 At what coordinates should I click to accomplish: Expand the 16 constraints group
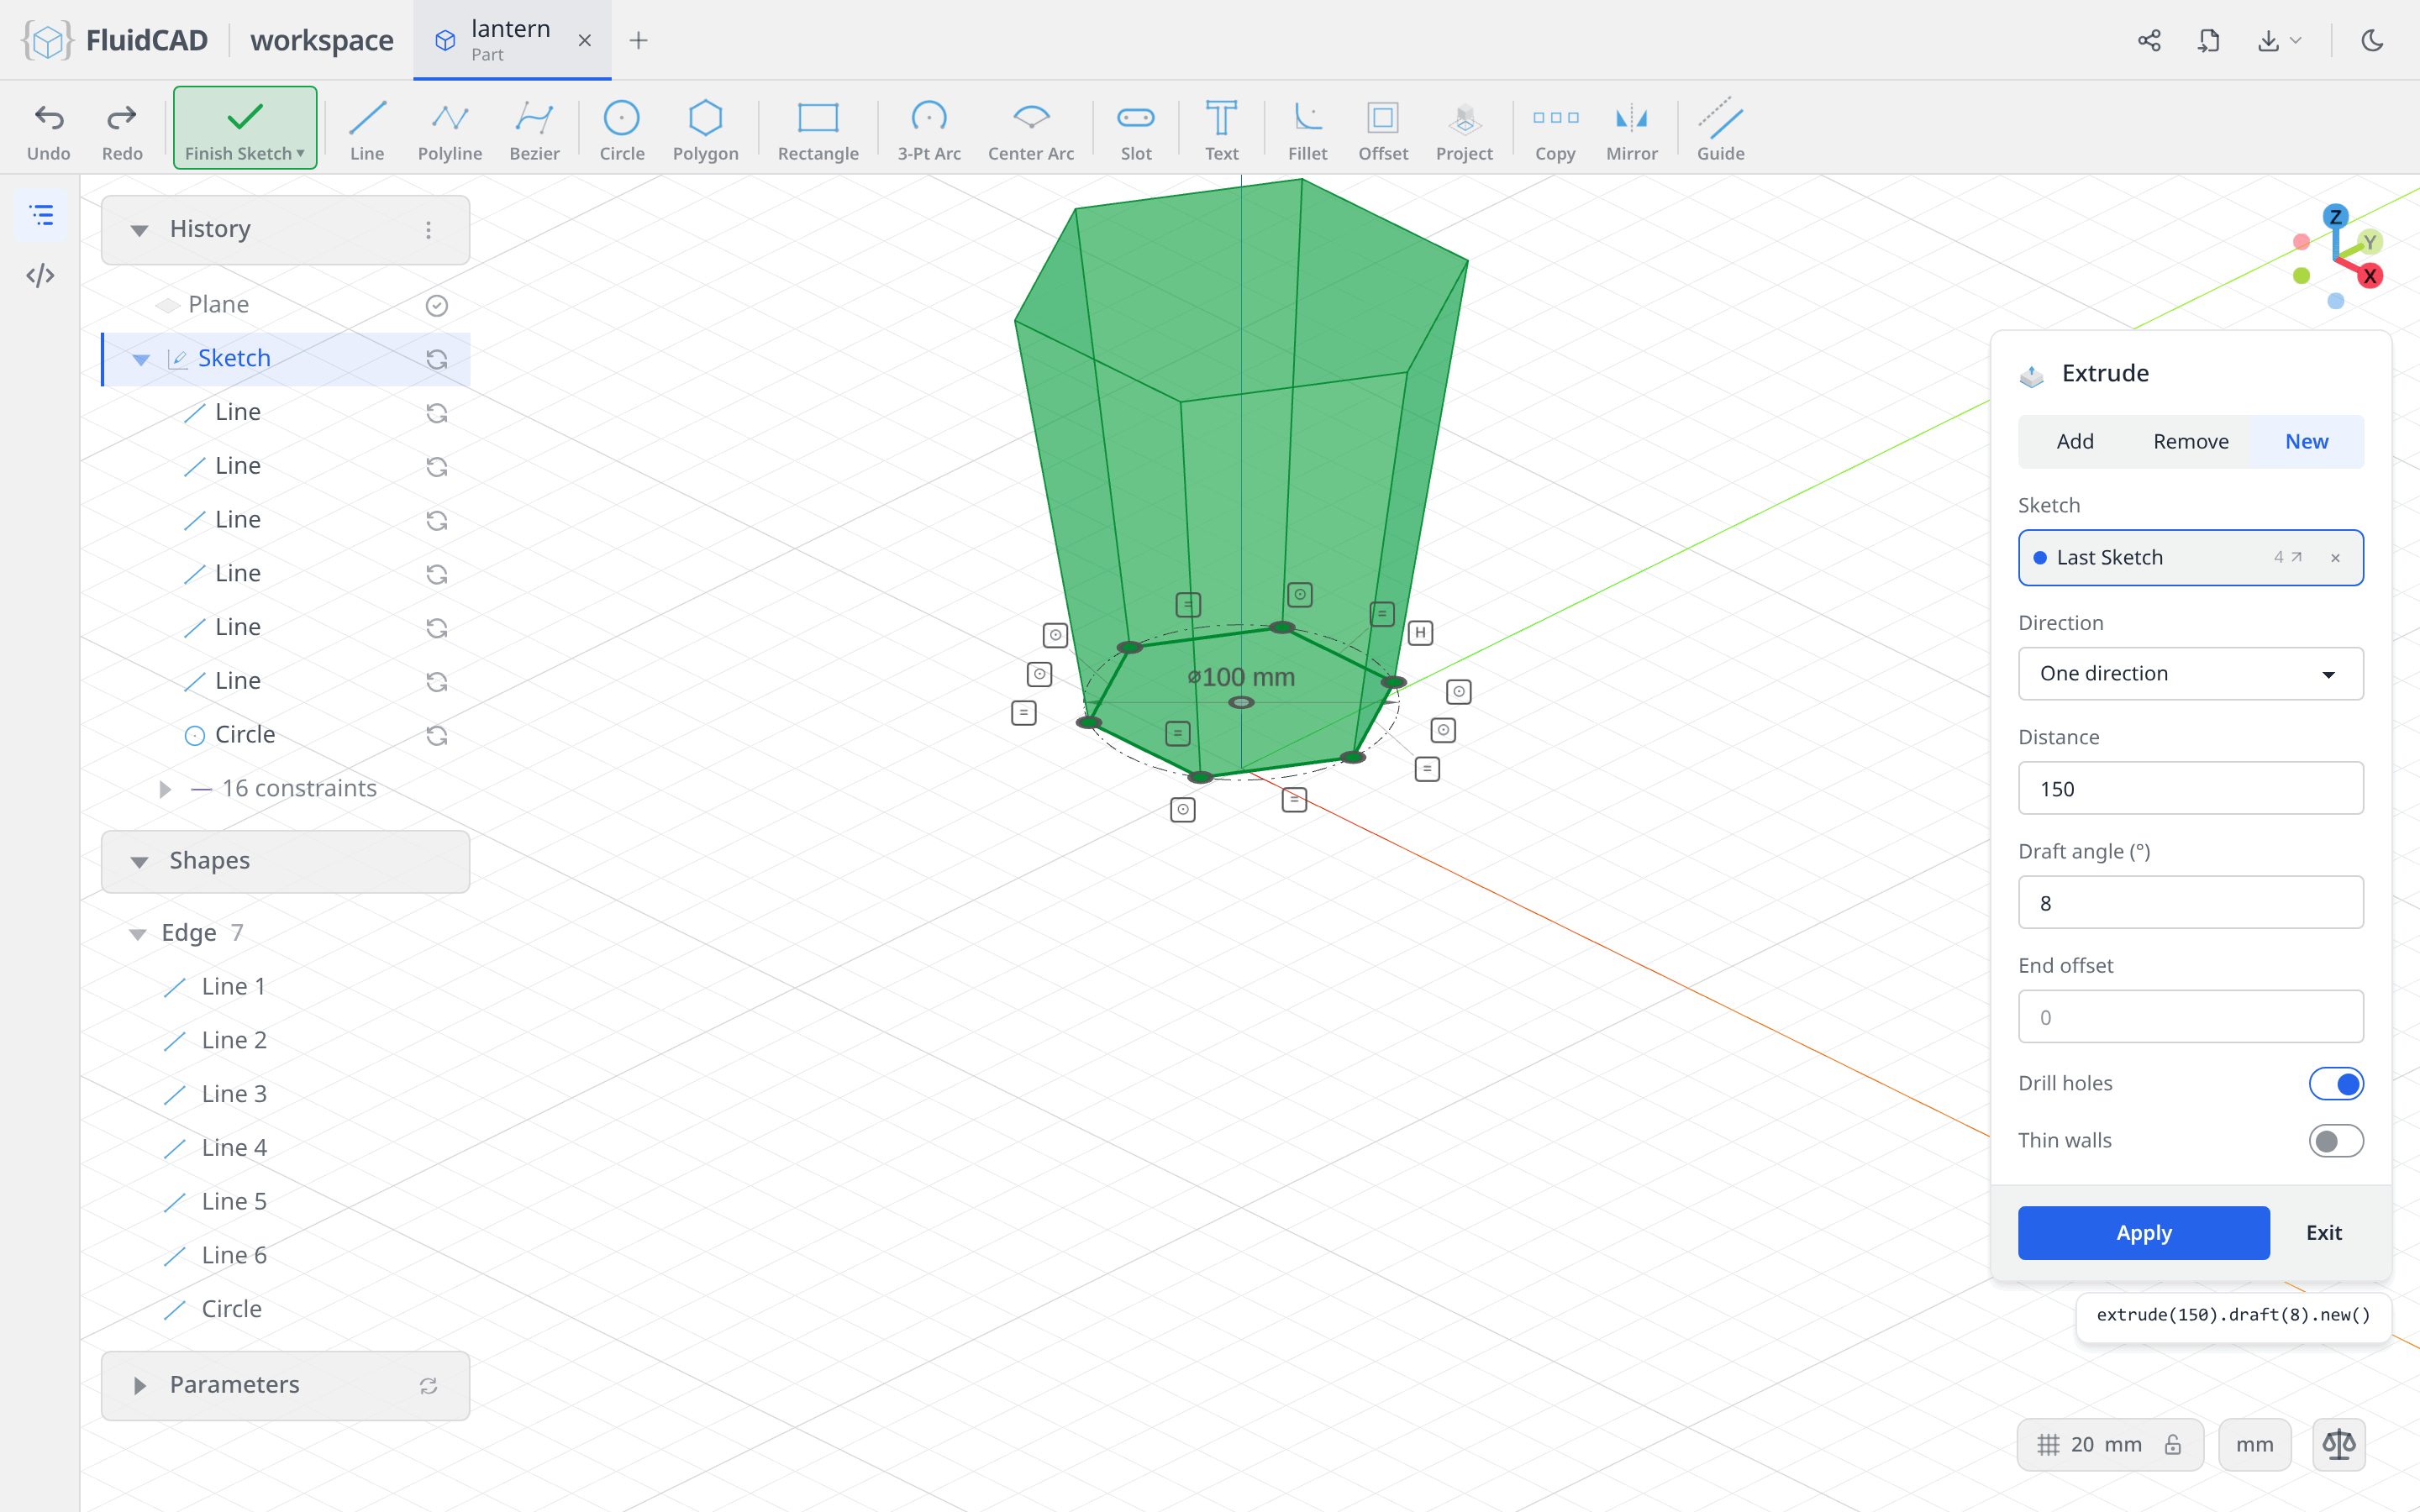pos(165,789)
